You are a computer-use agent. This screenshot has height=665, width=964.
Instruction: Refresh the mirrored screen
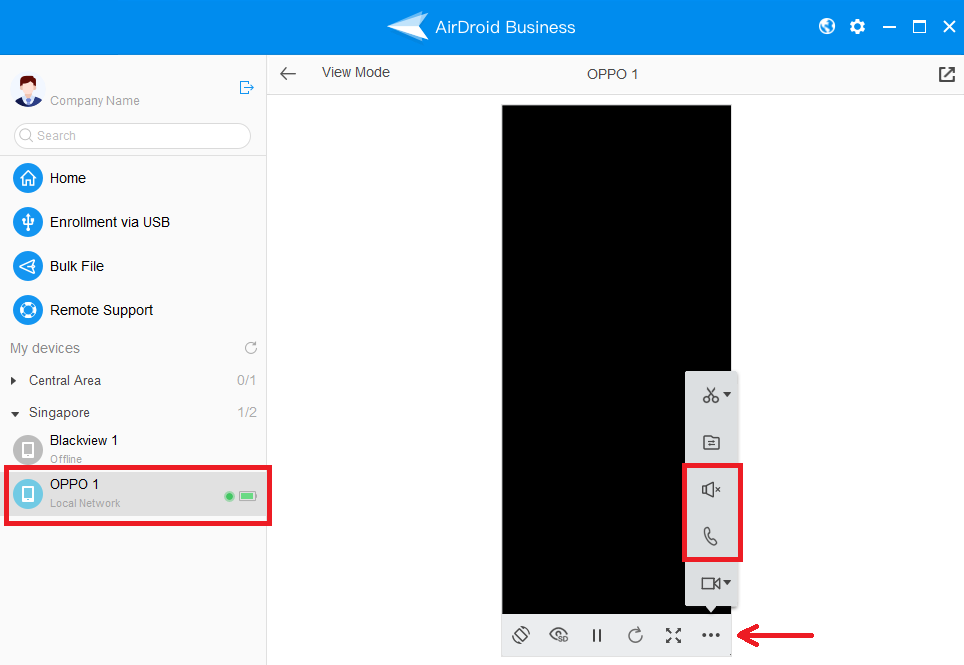[x=635, y=635]
